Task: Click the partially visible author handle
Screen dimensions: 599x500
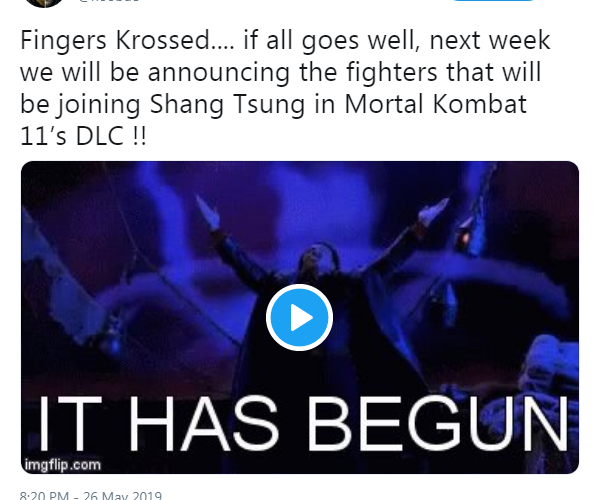Action: pos(109,1)
